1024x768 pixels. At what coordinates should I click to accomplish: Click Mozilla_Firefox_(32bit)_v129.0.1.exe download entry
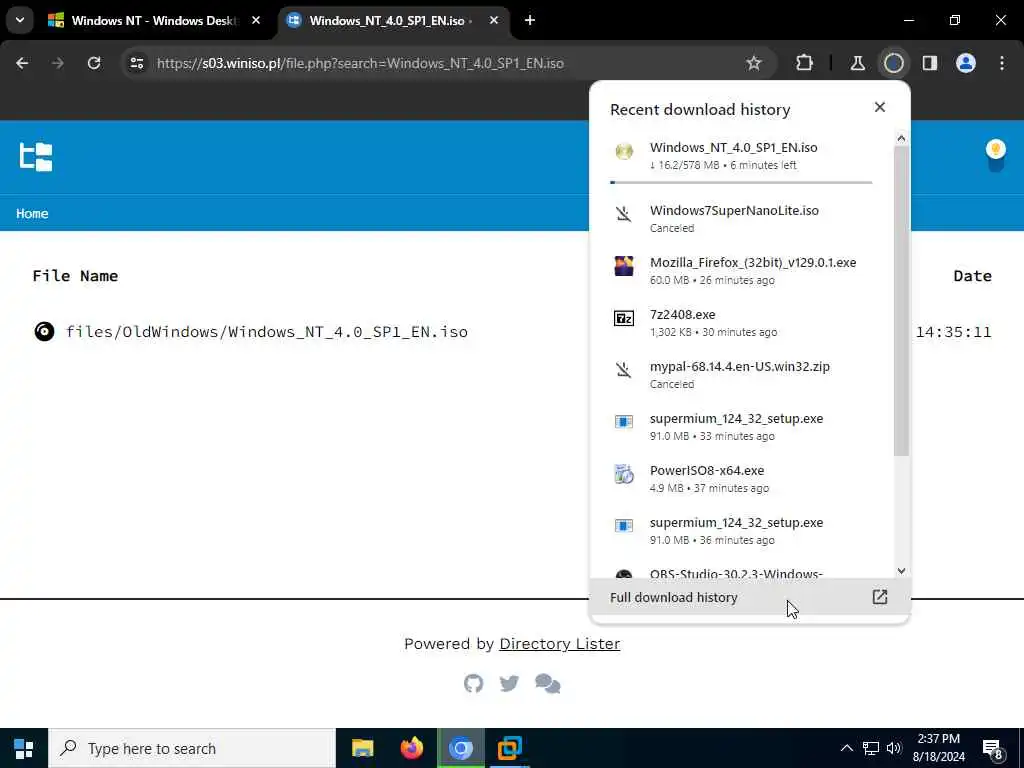point(741,270)
